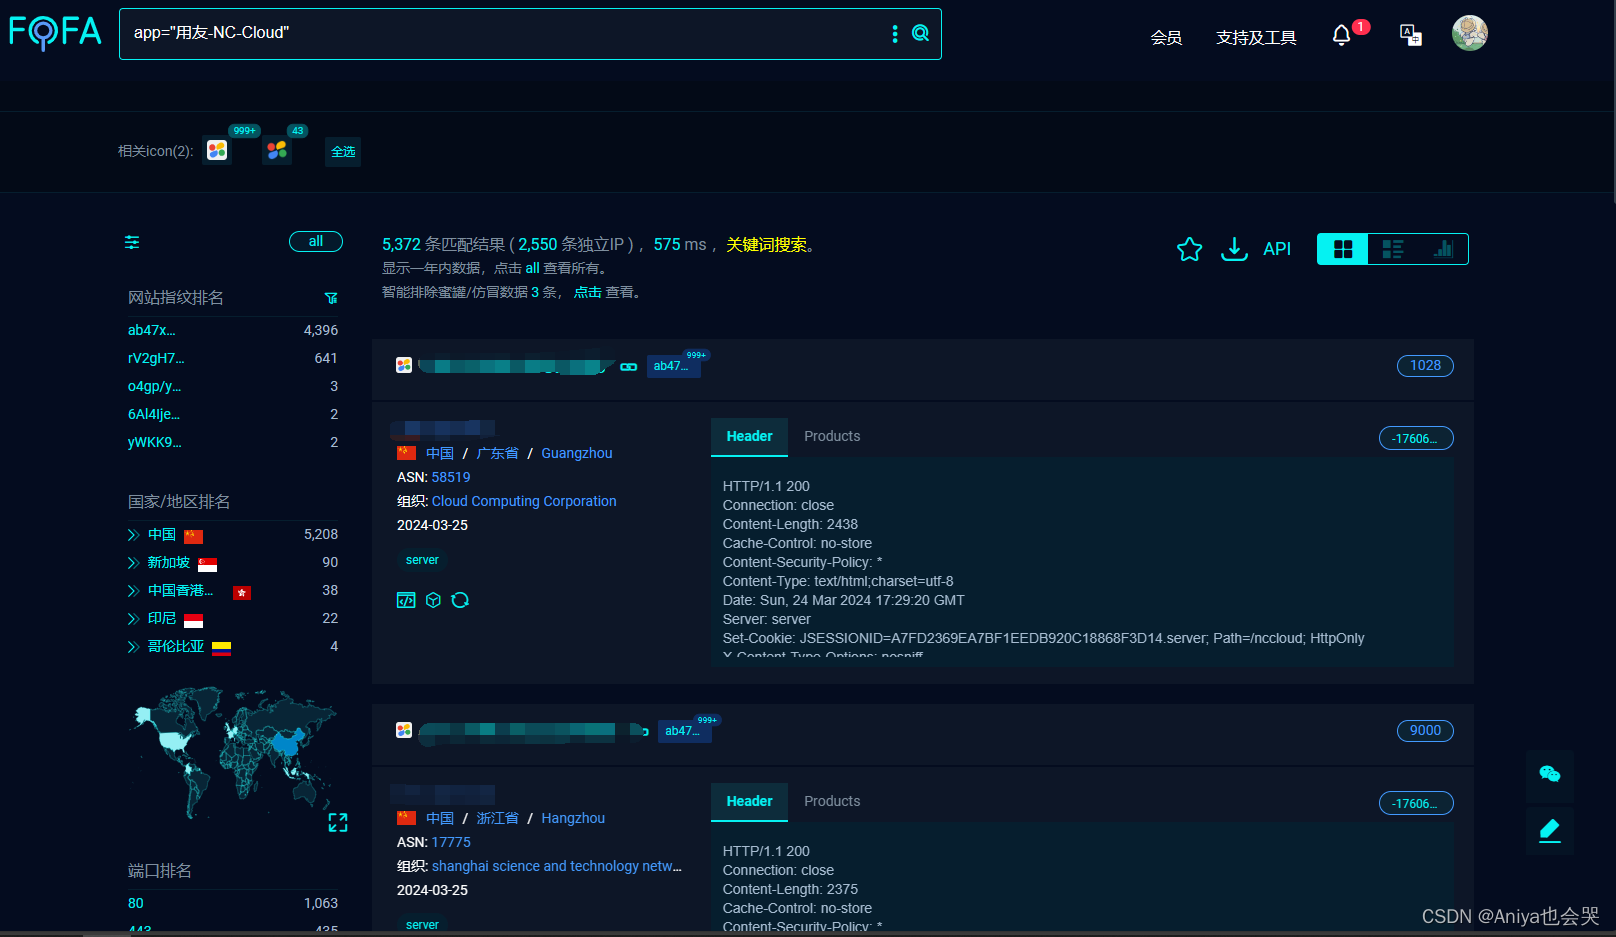Click Cloud Computing Corporation organization

(524, 501)
